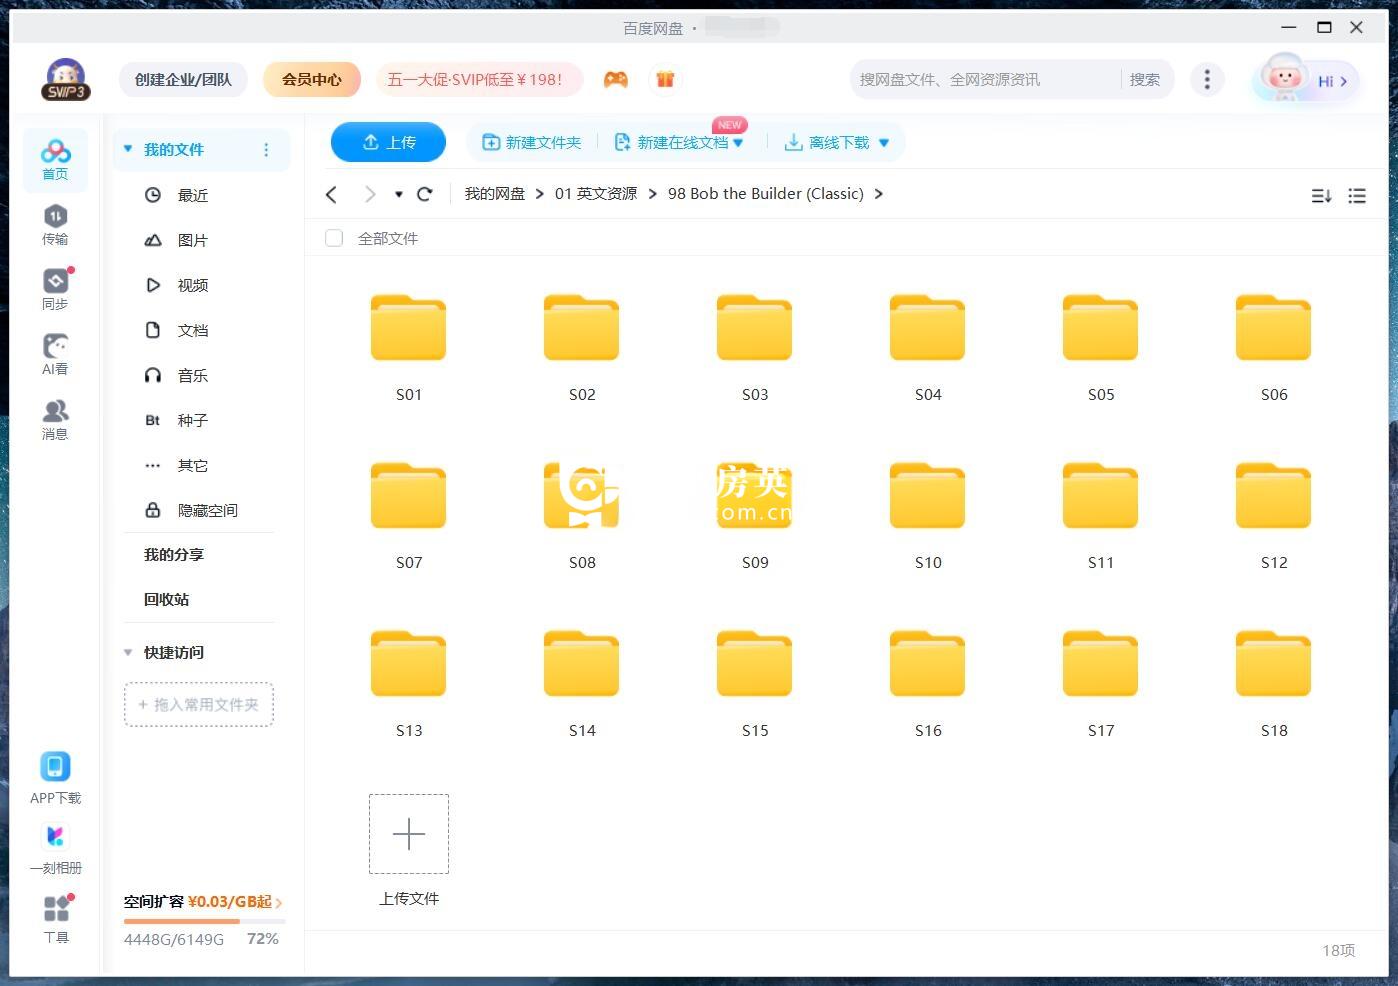This screenshot has height=986, width=1398.
Task: Open the three-dot menu near the avatar
Action: (x=1207, y=79)
